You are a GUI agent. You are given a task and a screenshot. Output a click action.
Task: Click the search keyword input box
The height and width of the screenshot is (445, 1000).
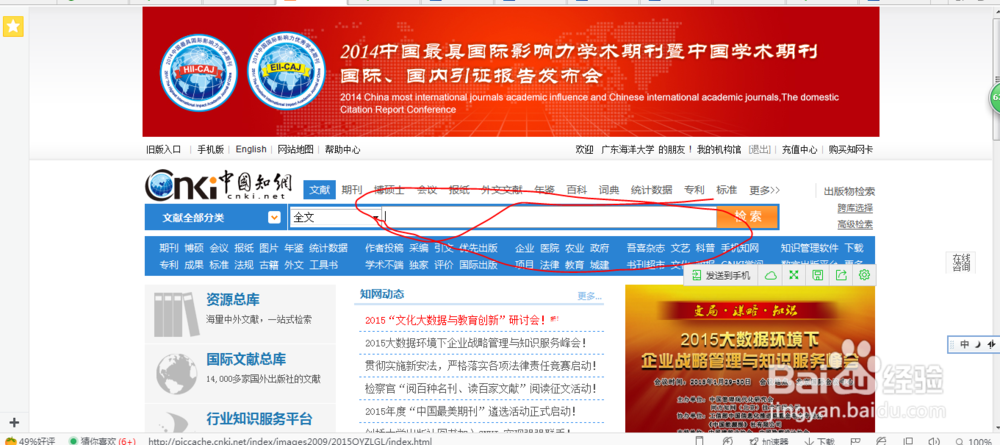[550, 217]
